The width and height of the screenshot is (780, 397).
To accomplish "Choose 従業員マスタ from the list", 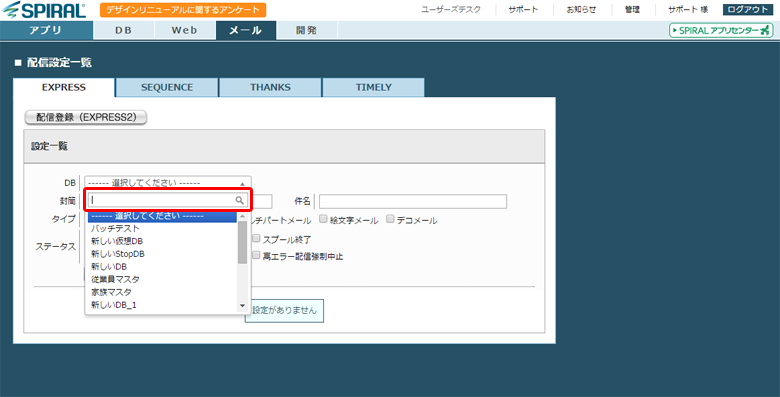I will (x=162, y=280).
